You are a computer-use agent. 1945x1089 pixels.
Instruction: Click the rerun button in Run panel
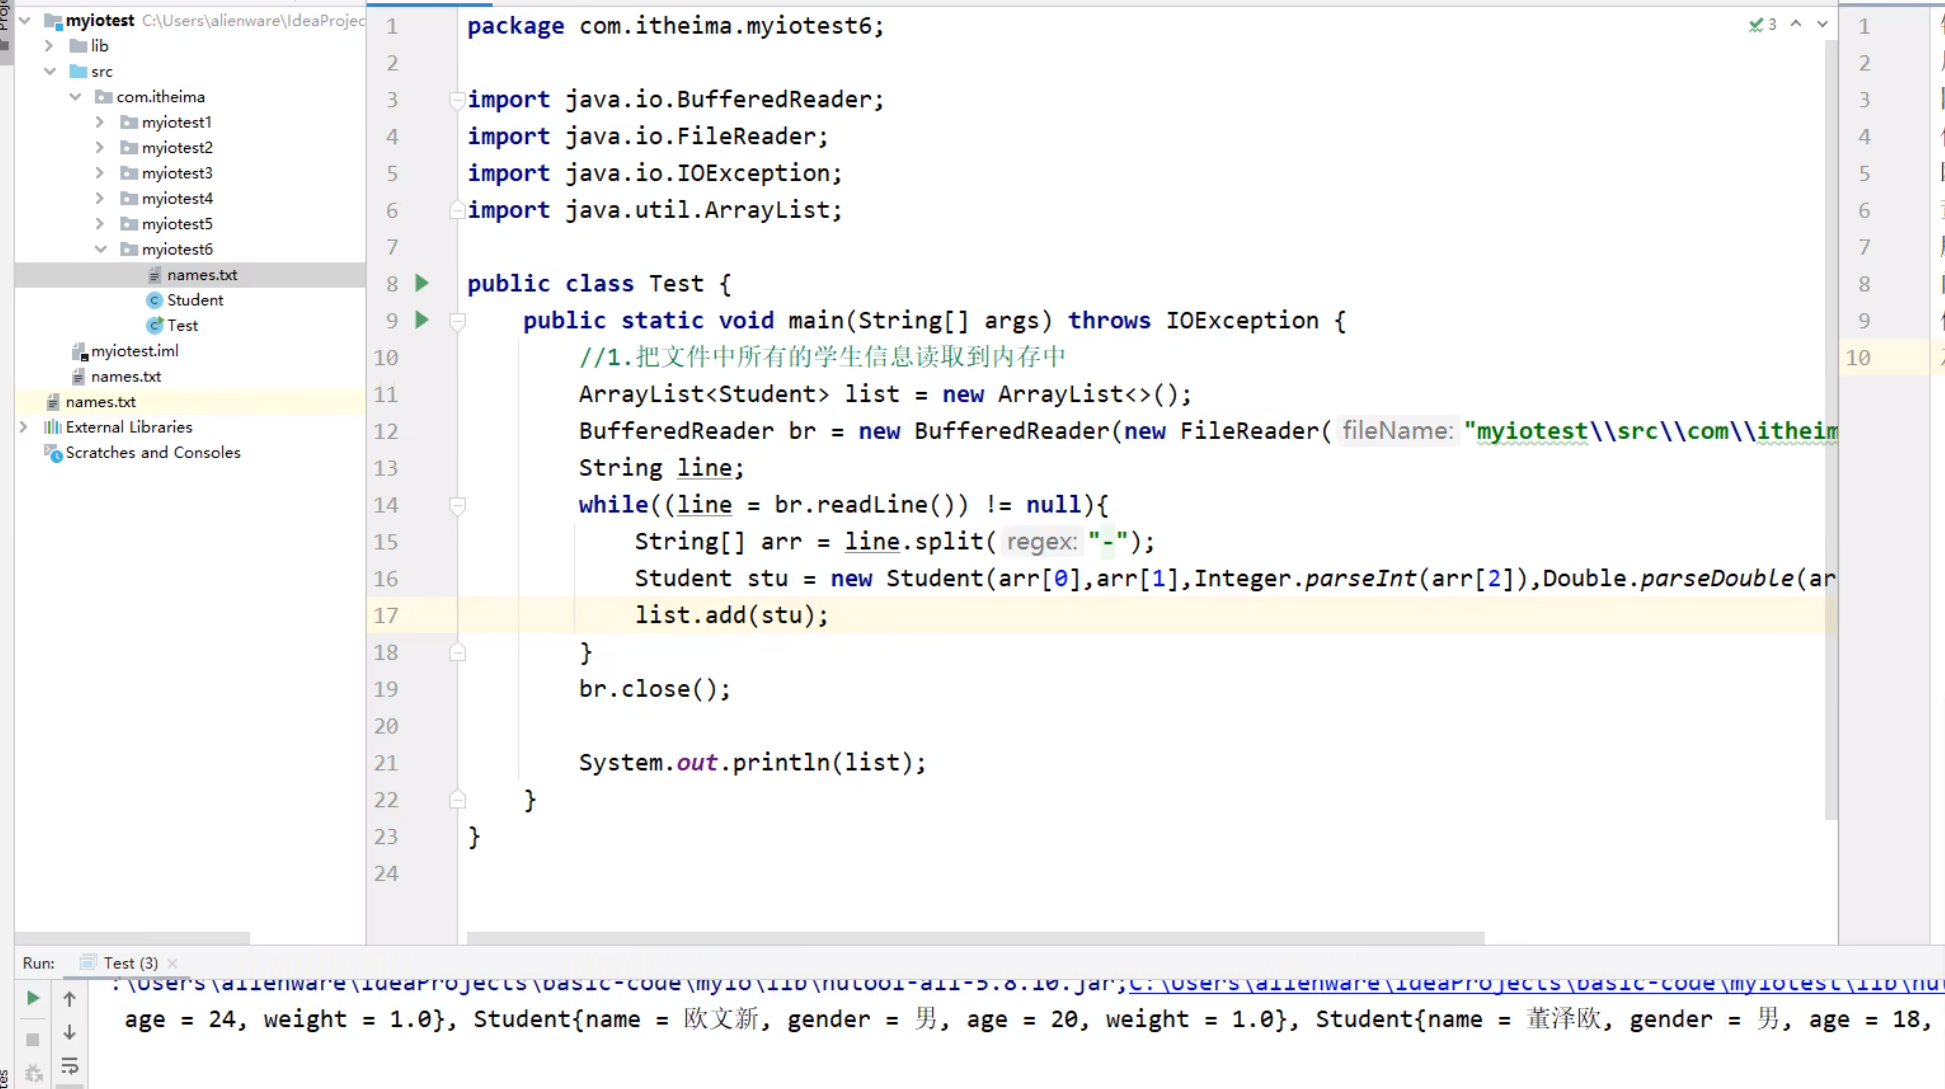(32, 997)
